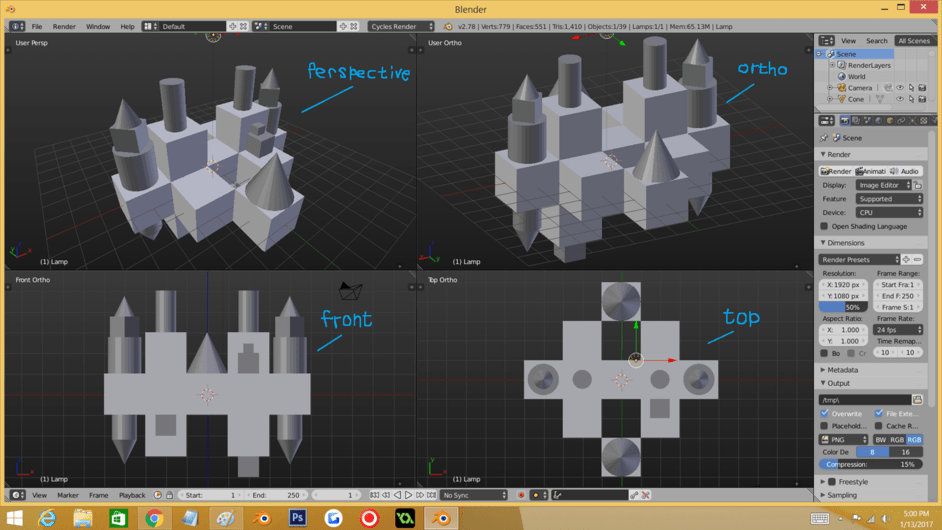Open the Render menu in top bar
This screenshot has height=530, width=942.
[x=64, y=27]
